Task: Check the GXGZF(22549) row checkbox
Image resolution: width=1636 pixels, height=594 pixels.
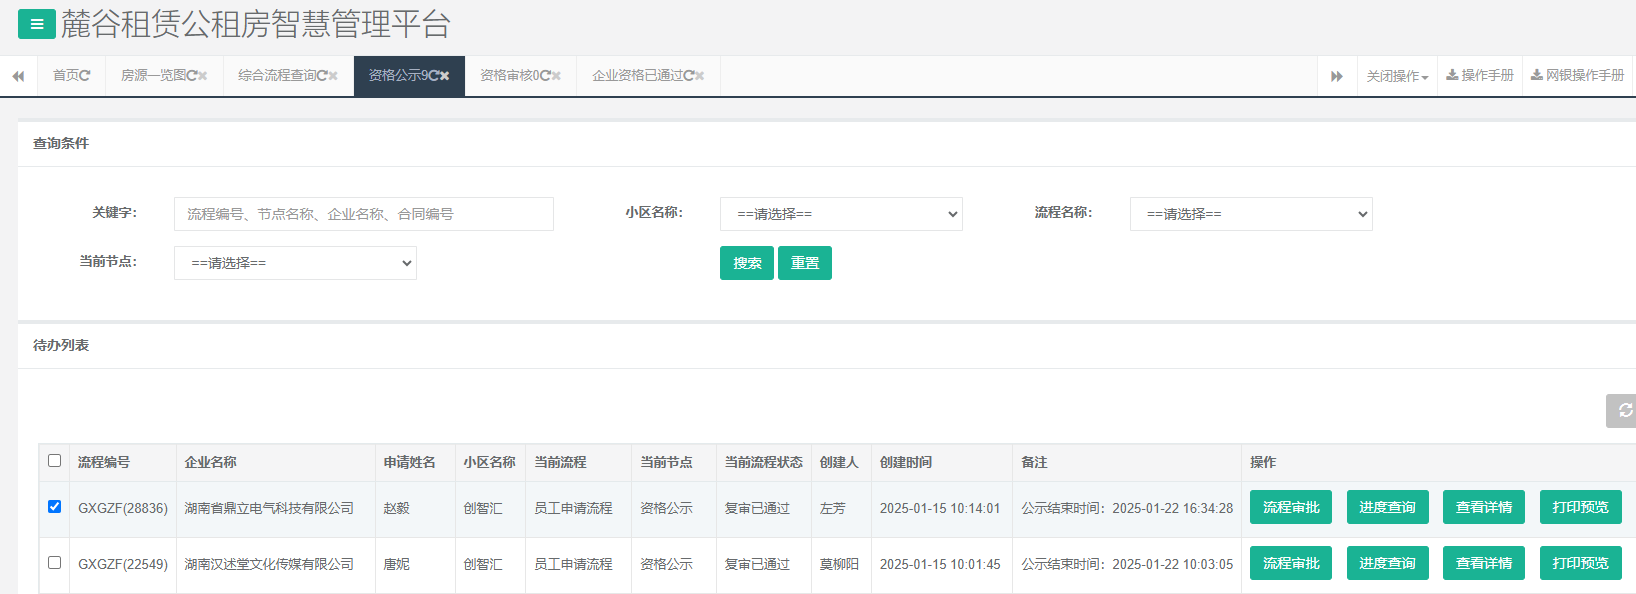Action: tap(55, 563)
